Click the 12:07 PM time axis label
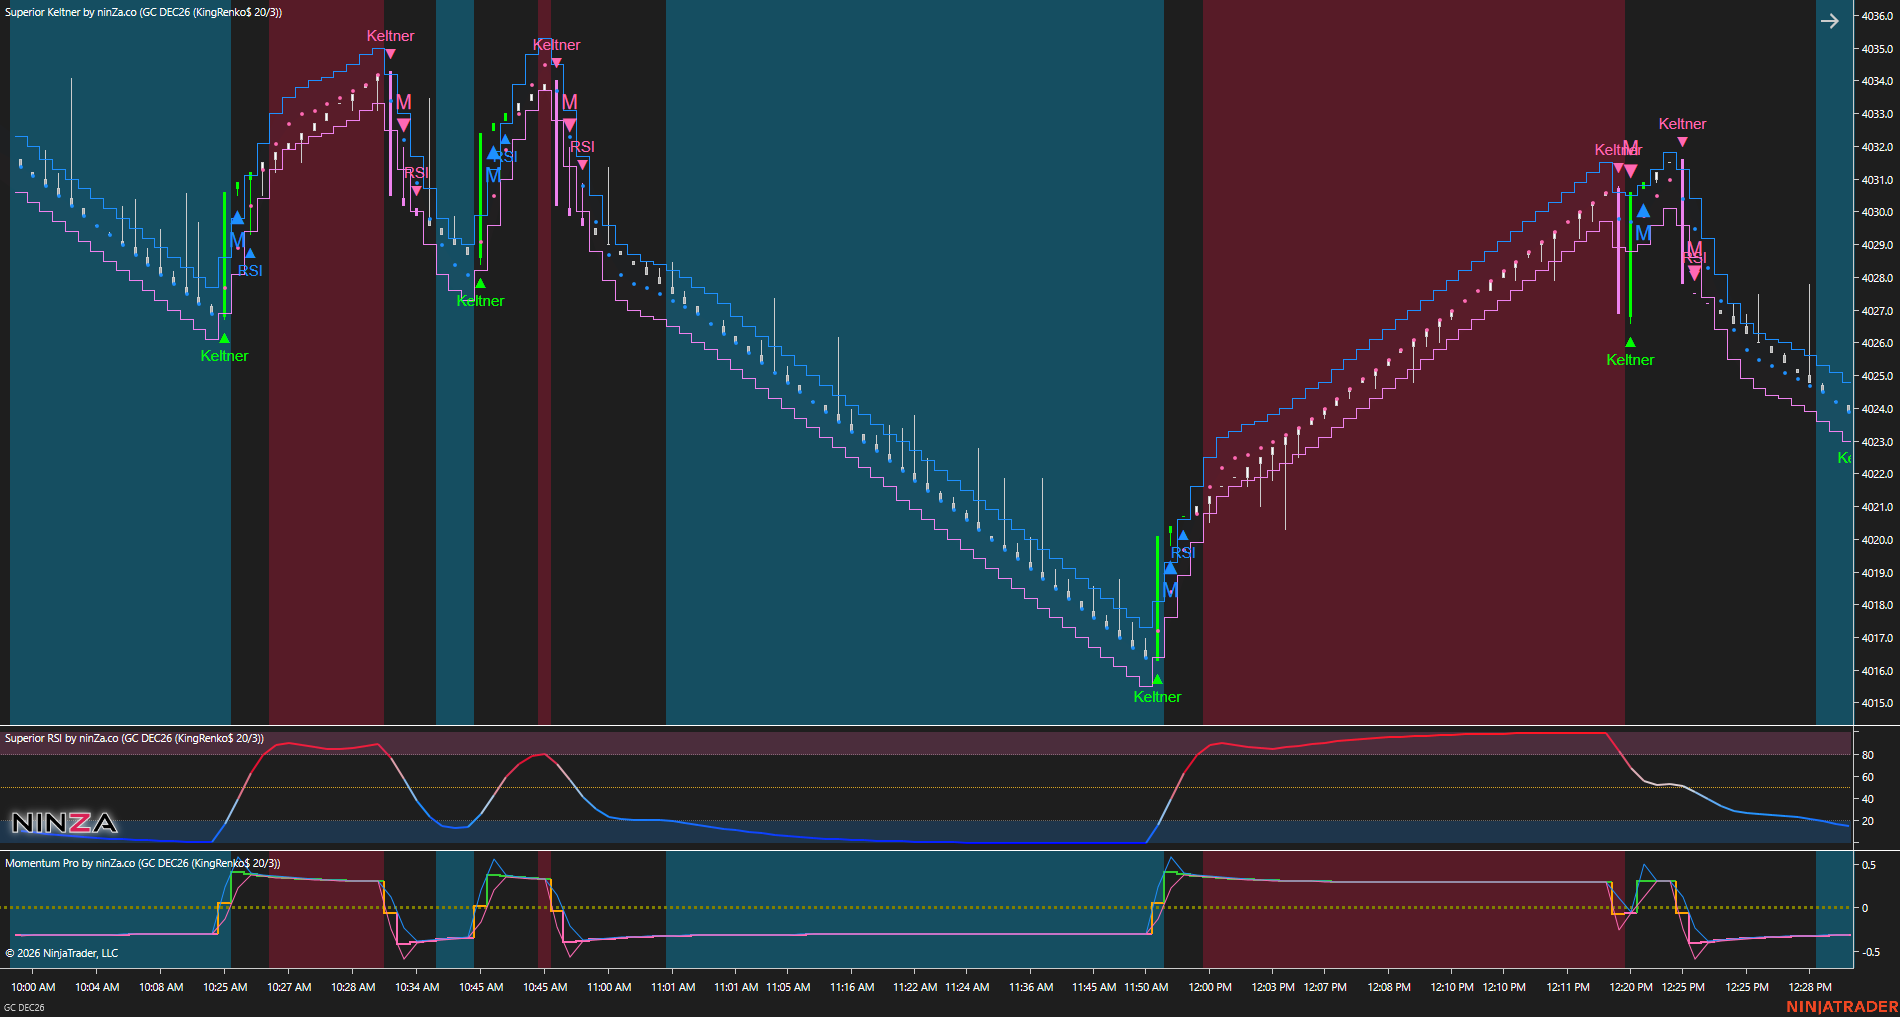This screenshot has height=1017, width=1900. point(1325,987)
